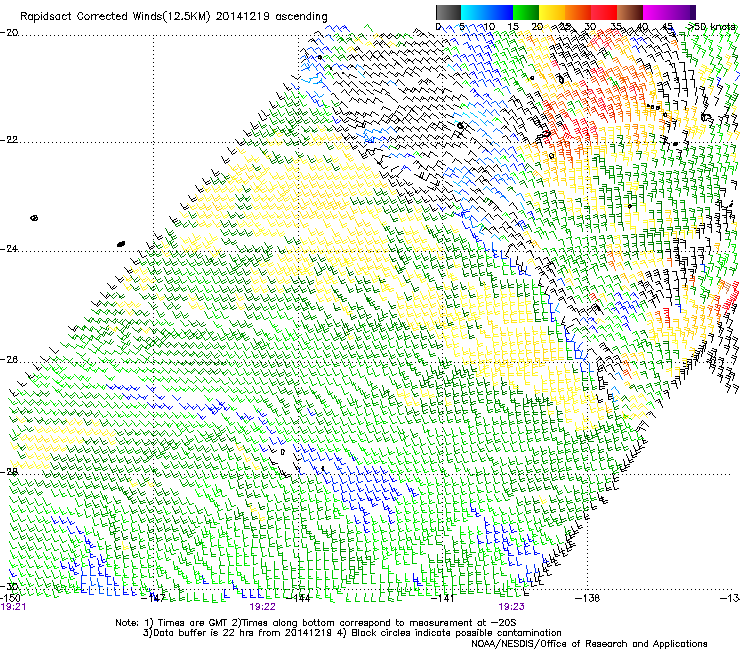Viewport: 740px width, 650px height.
Task: Click the gray 0-5 knots legend color segment
Action: [x=448, y=12]
